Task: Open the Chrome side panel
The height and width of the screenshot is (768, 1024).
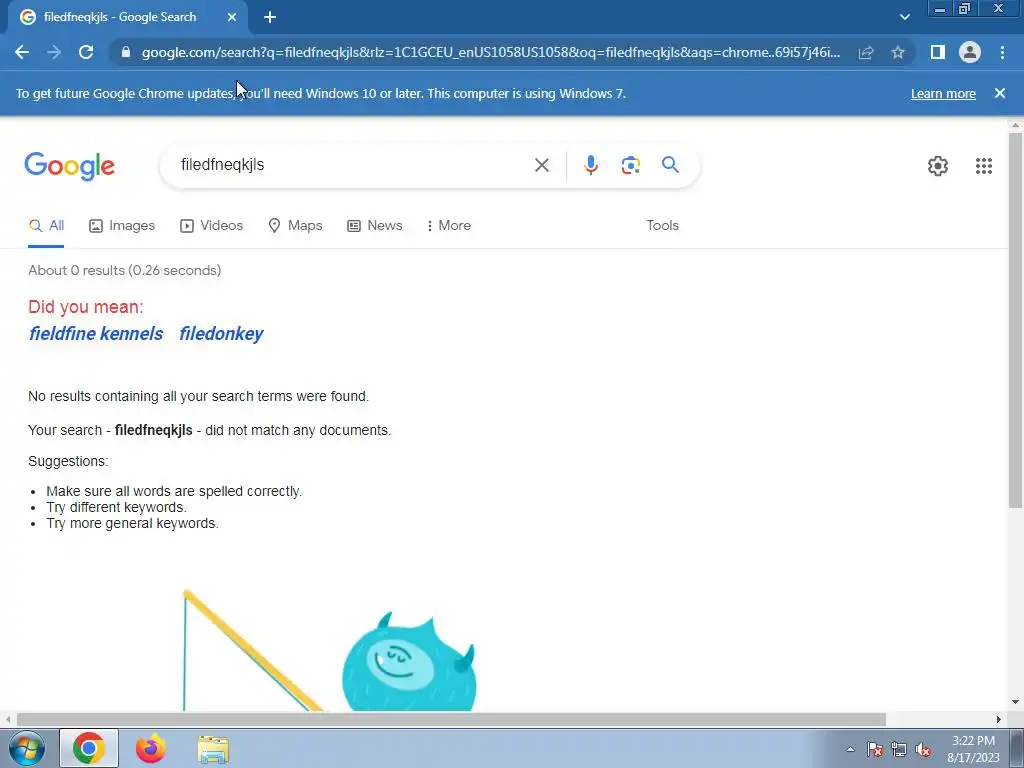Action: click(938, 52)
